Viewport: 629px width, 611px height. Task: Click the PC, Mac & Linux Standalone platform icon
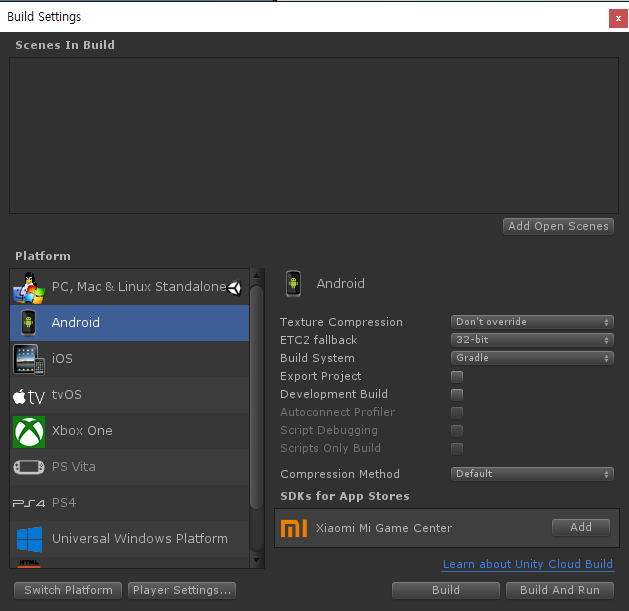point(28,288)
